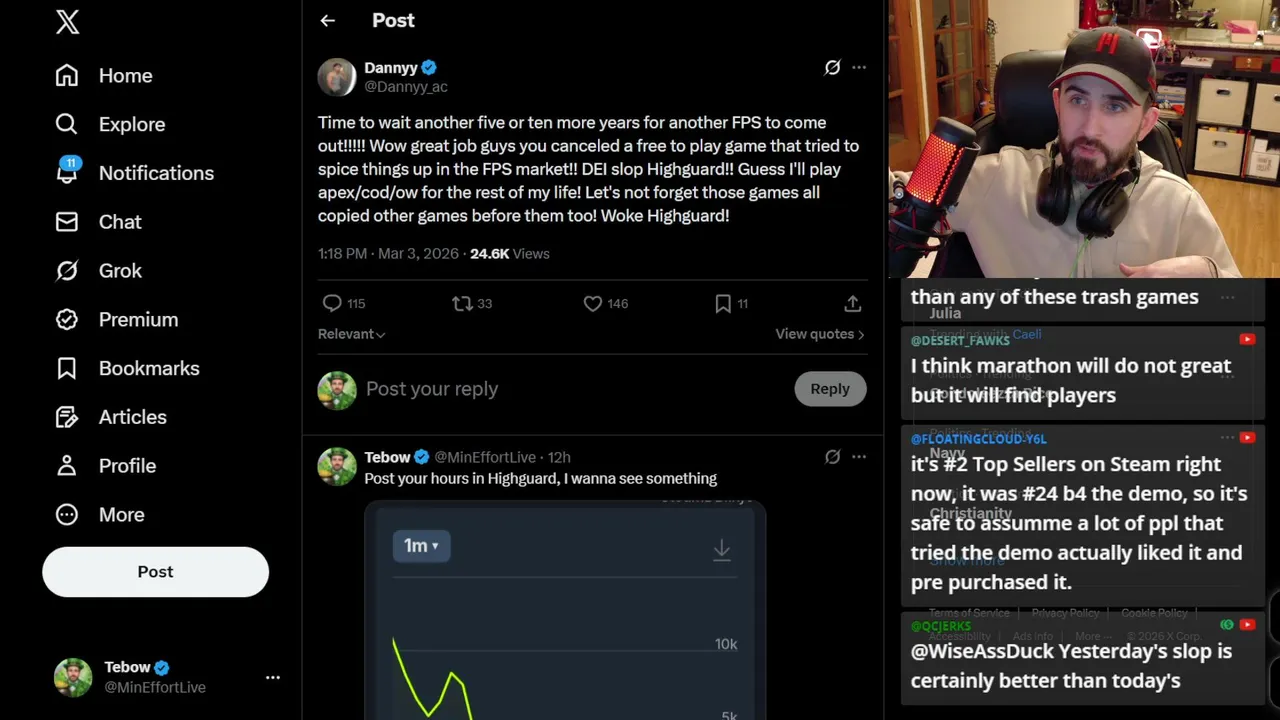Download the chart using arrow icon
The image size is (1280, 720).
pyautogui.click(x=721, y=549)
